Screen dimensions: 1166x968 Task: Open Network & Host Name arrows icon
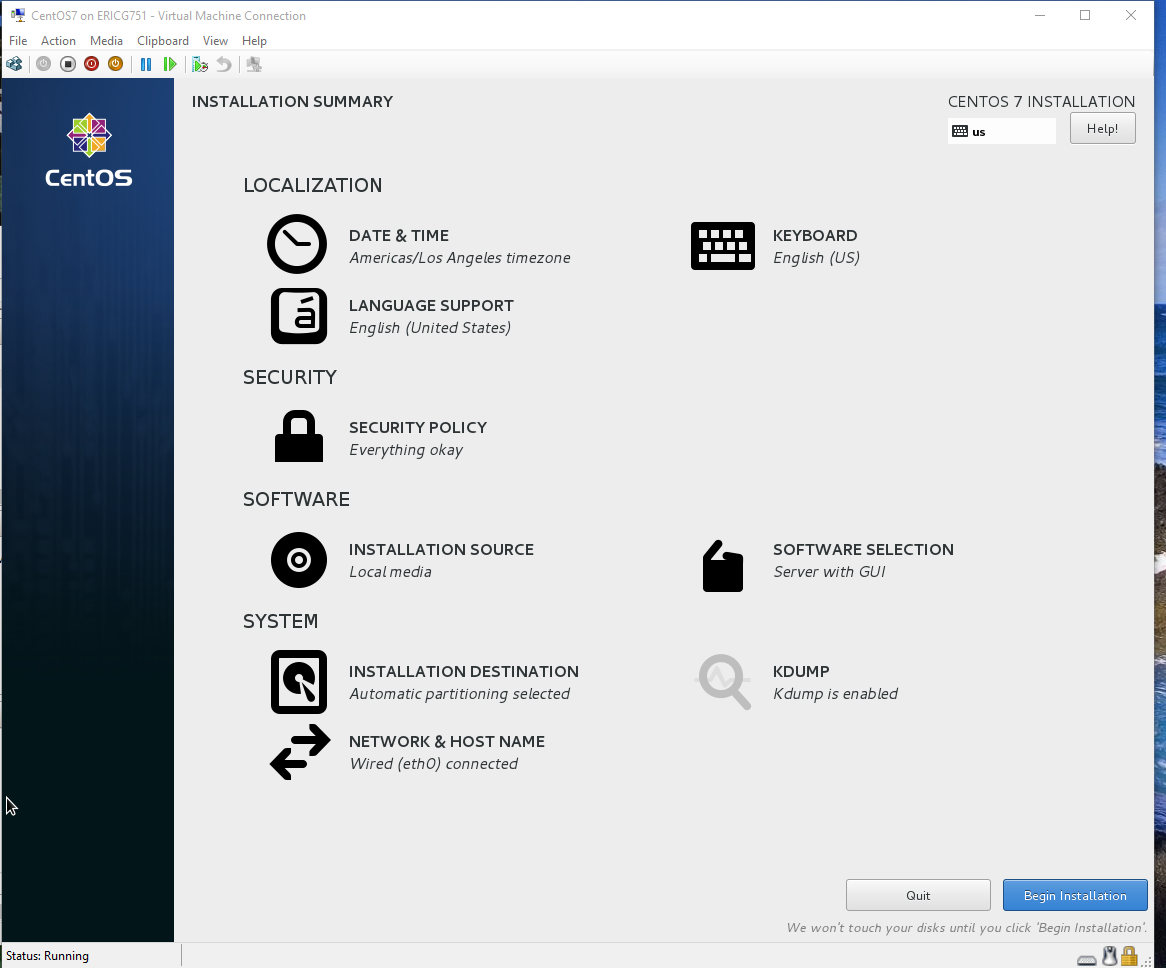tap(300, 752)
